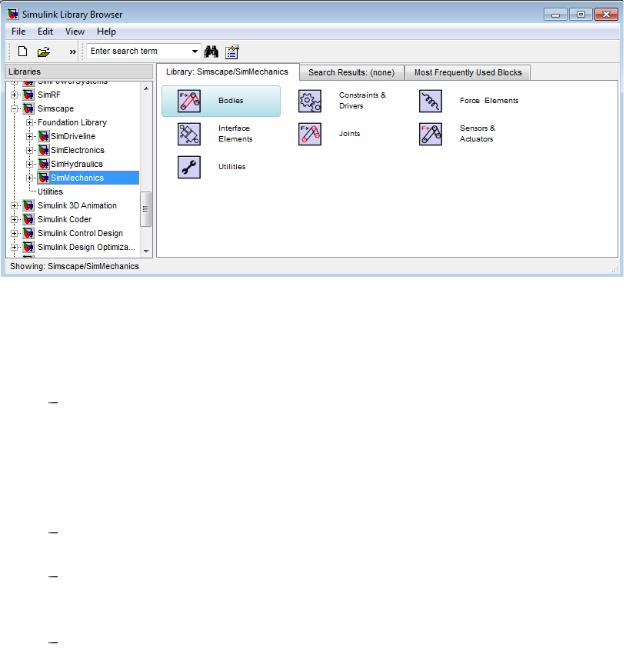Expand the SimDriveline node

pyautogui.click(x=30, y=136)
